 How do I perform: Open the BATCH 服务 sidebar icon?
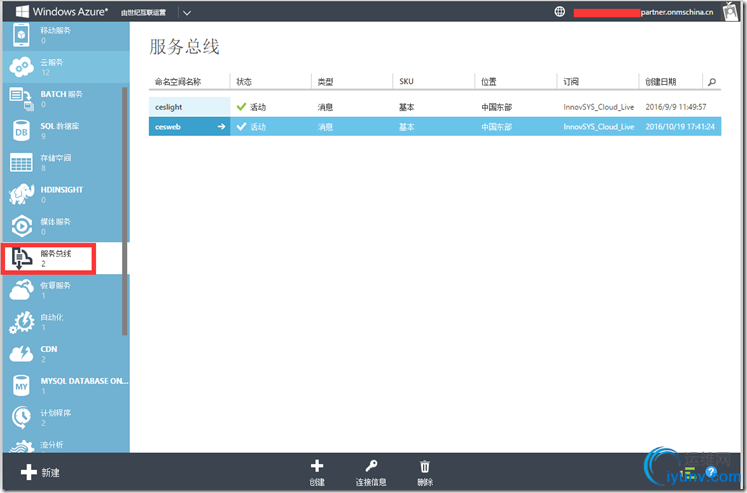[21, 99]
